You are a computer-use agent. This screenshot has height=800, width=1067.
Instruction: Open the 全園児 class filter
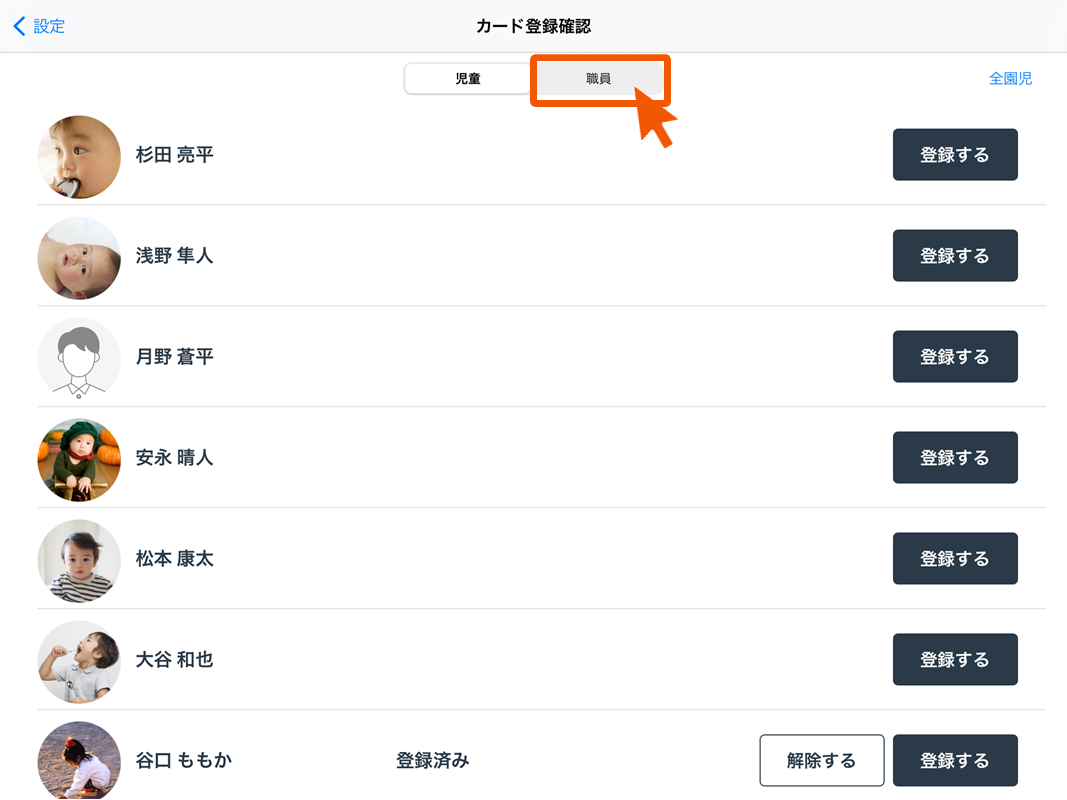(x=1010, y=78)
